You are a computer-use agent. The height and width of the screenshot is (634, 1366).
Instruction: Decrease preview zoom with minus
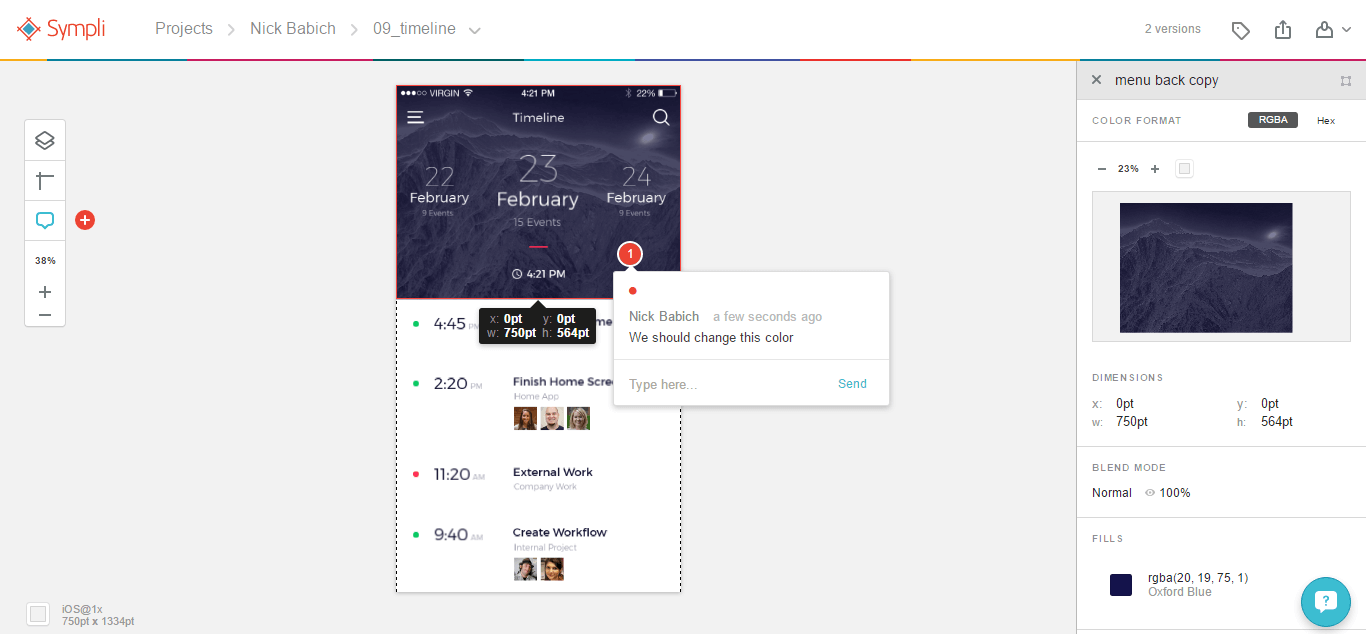click(1102, 169)
